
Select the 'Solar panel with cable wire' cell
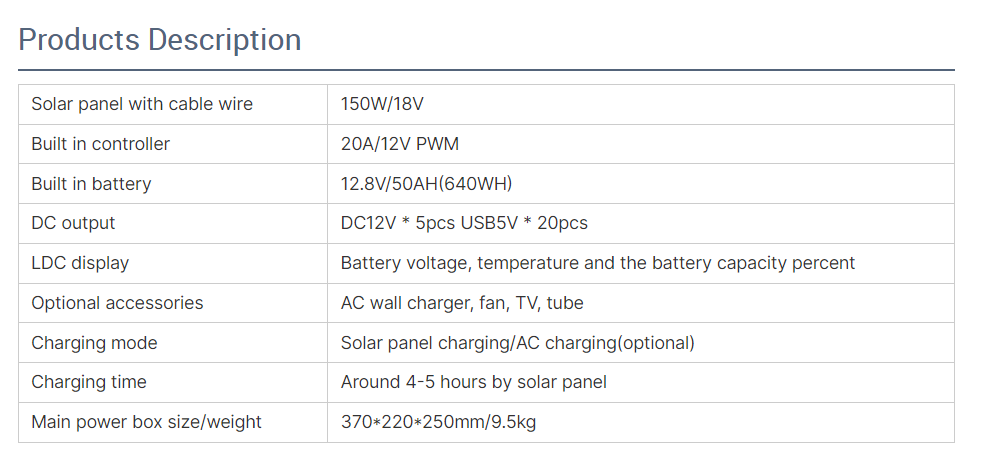(142, 104)
